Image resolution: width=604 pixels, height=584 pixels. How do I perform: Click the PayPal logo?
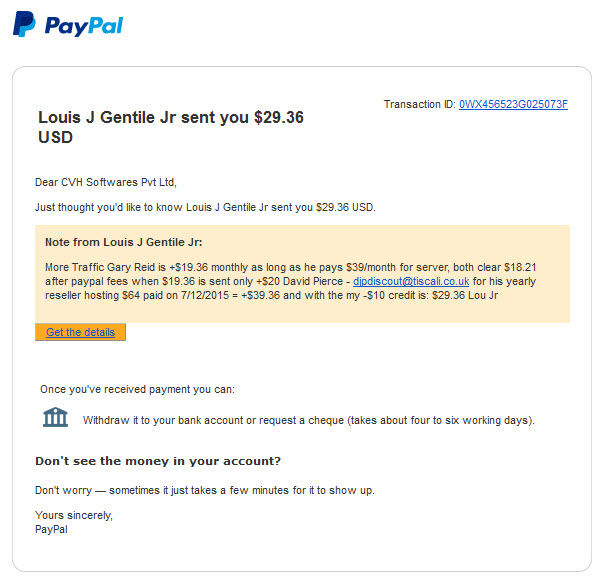[x=68, y=24]
